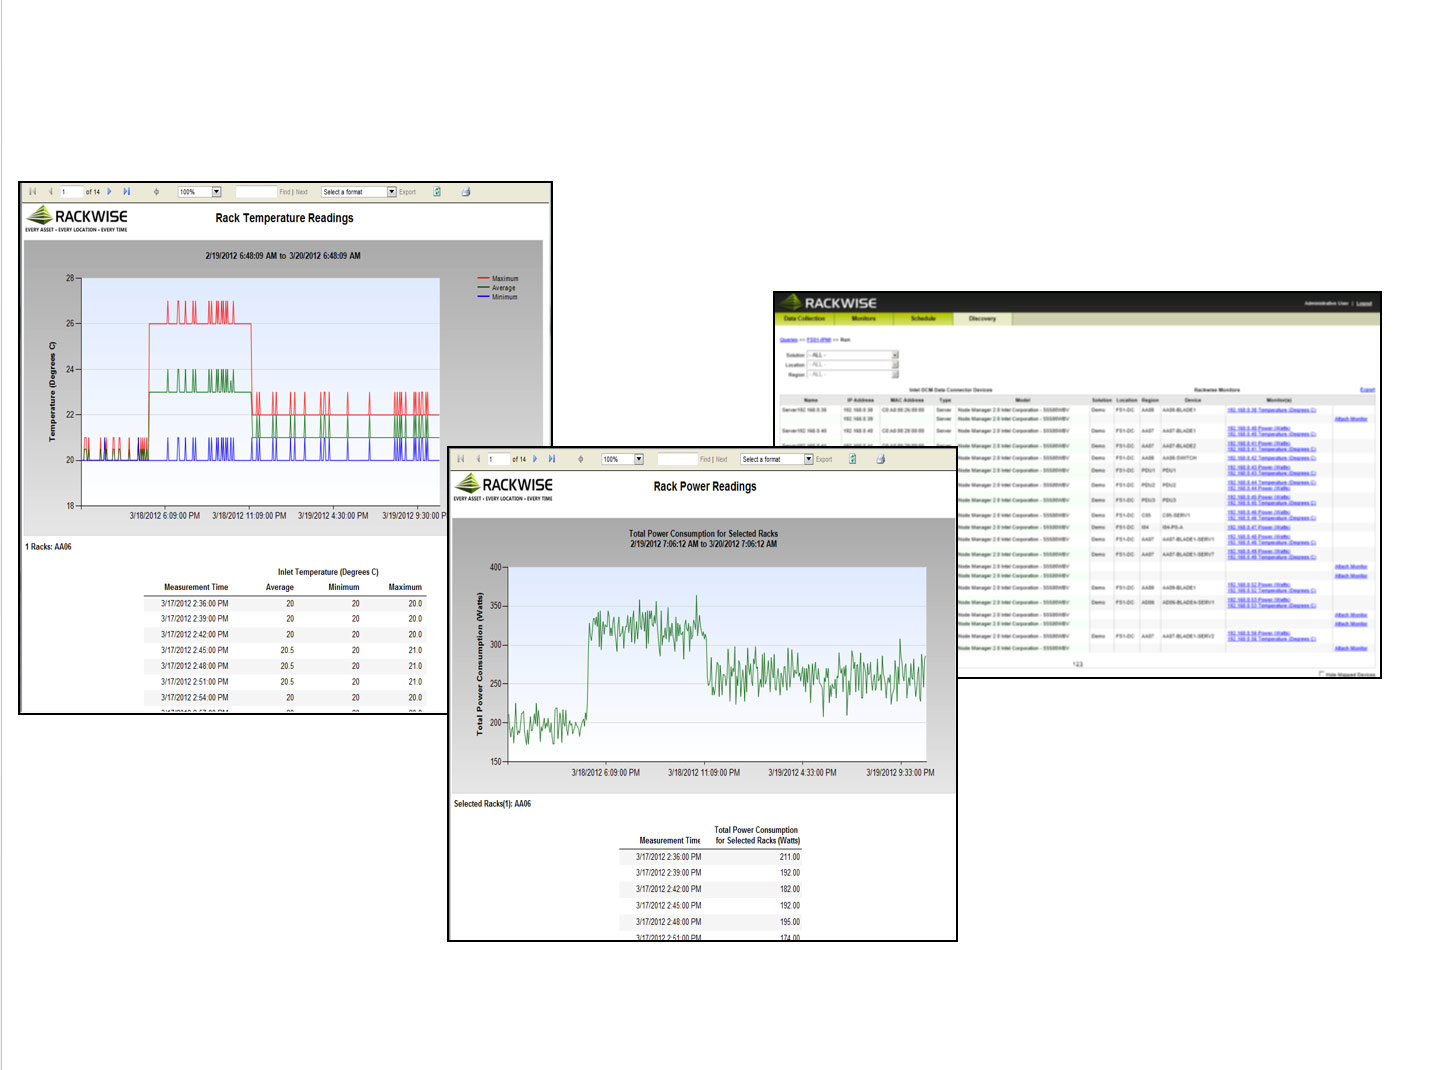Open 'Select a format' dropdown in Temperature report
1450x1070 pixels.
391,192
